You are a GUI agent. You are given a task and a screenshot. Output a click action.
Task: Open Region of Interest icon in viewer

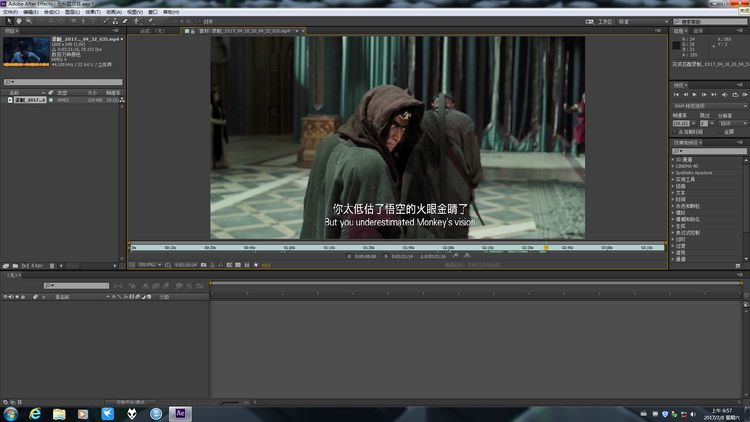(230, 265)
